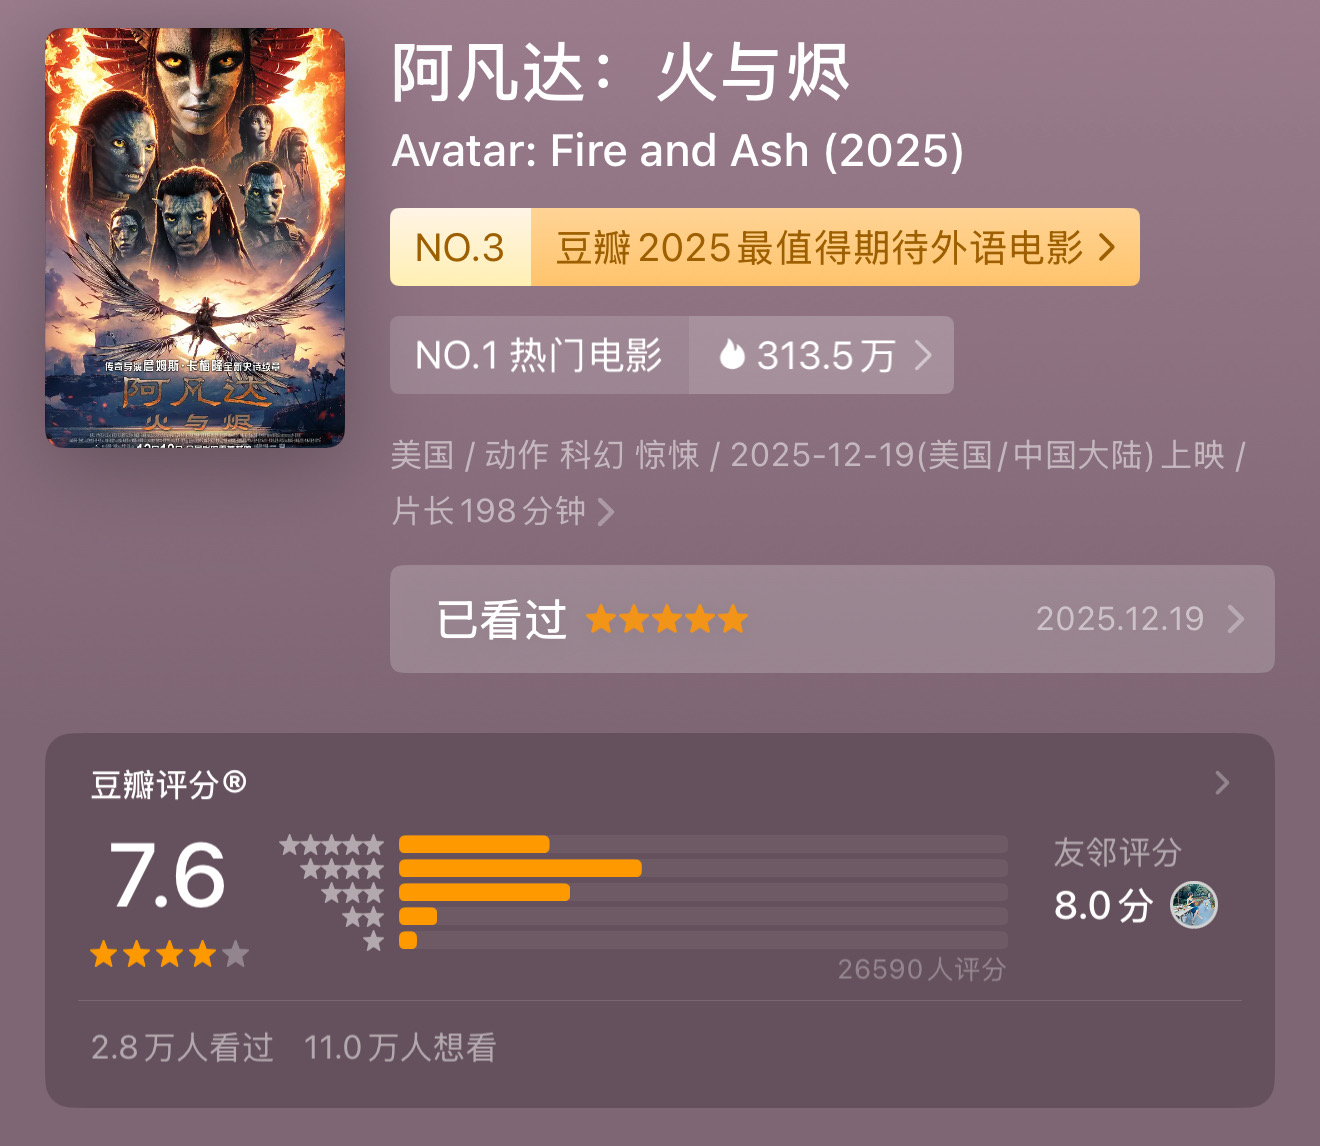Open the Avatar movie poster thumbnail

tap(195, 238)
